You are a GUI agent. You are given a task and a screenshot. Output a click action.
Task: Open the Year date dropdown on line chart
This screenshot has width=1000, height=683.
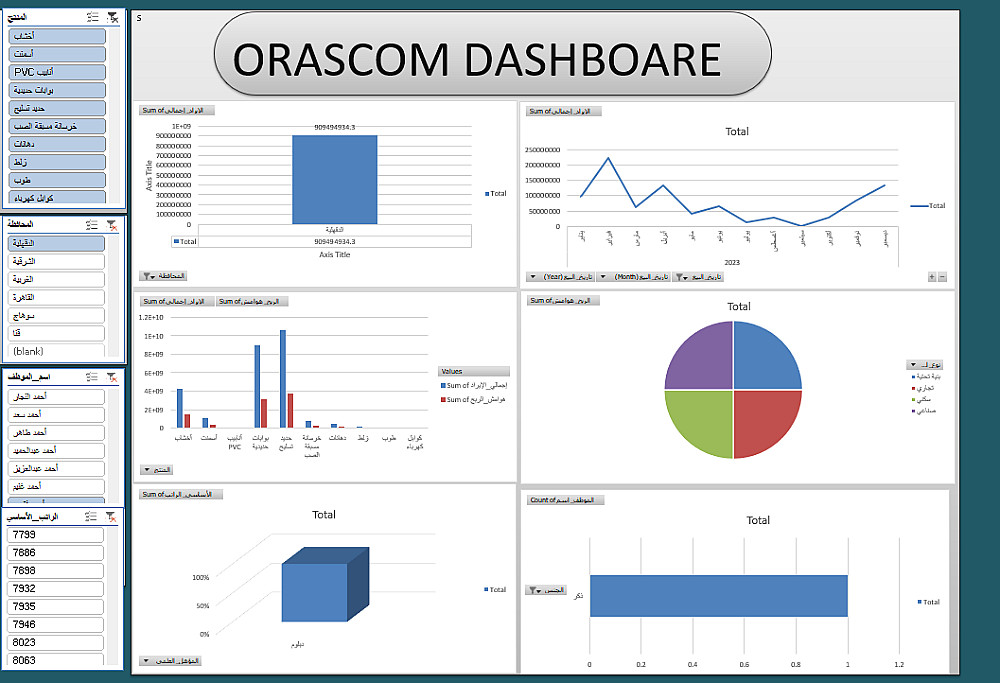pos(561,277)
